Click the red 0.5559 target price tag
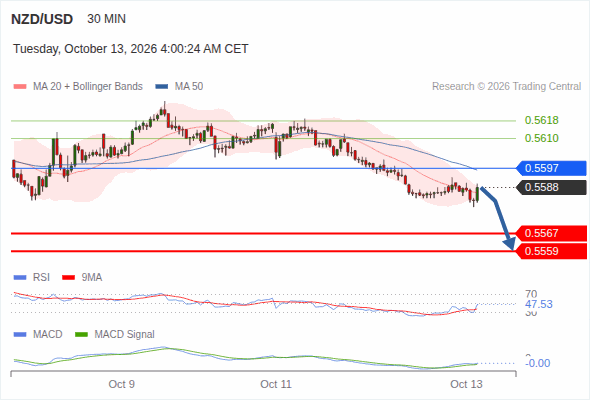The height and width of the screenshot is (400, 590). (551, 251)
